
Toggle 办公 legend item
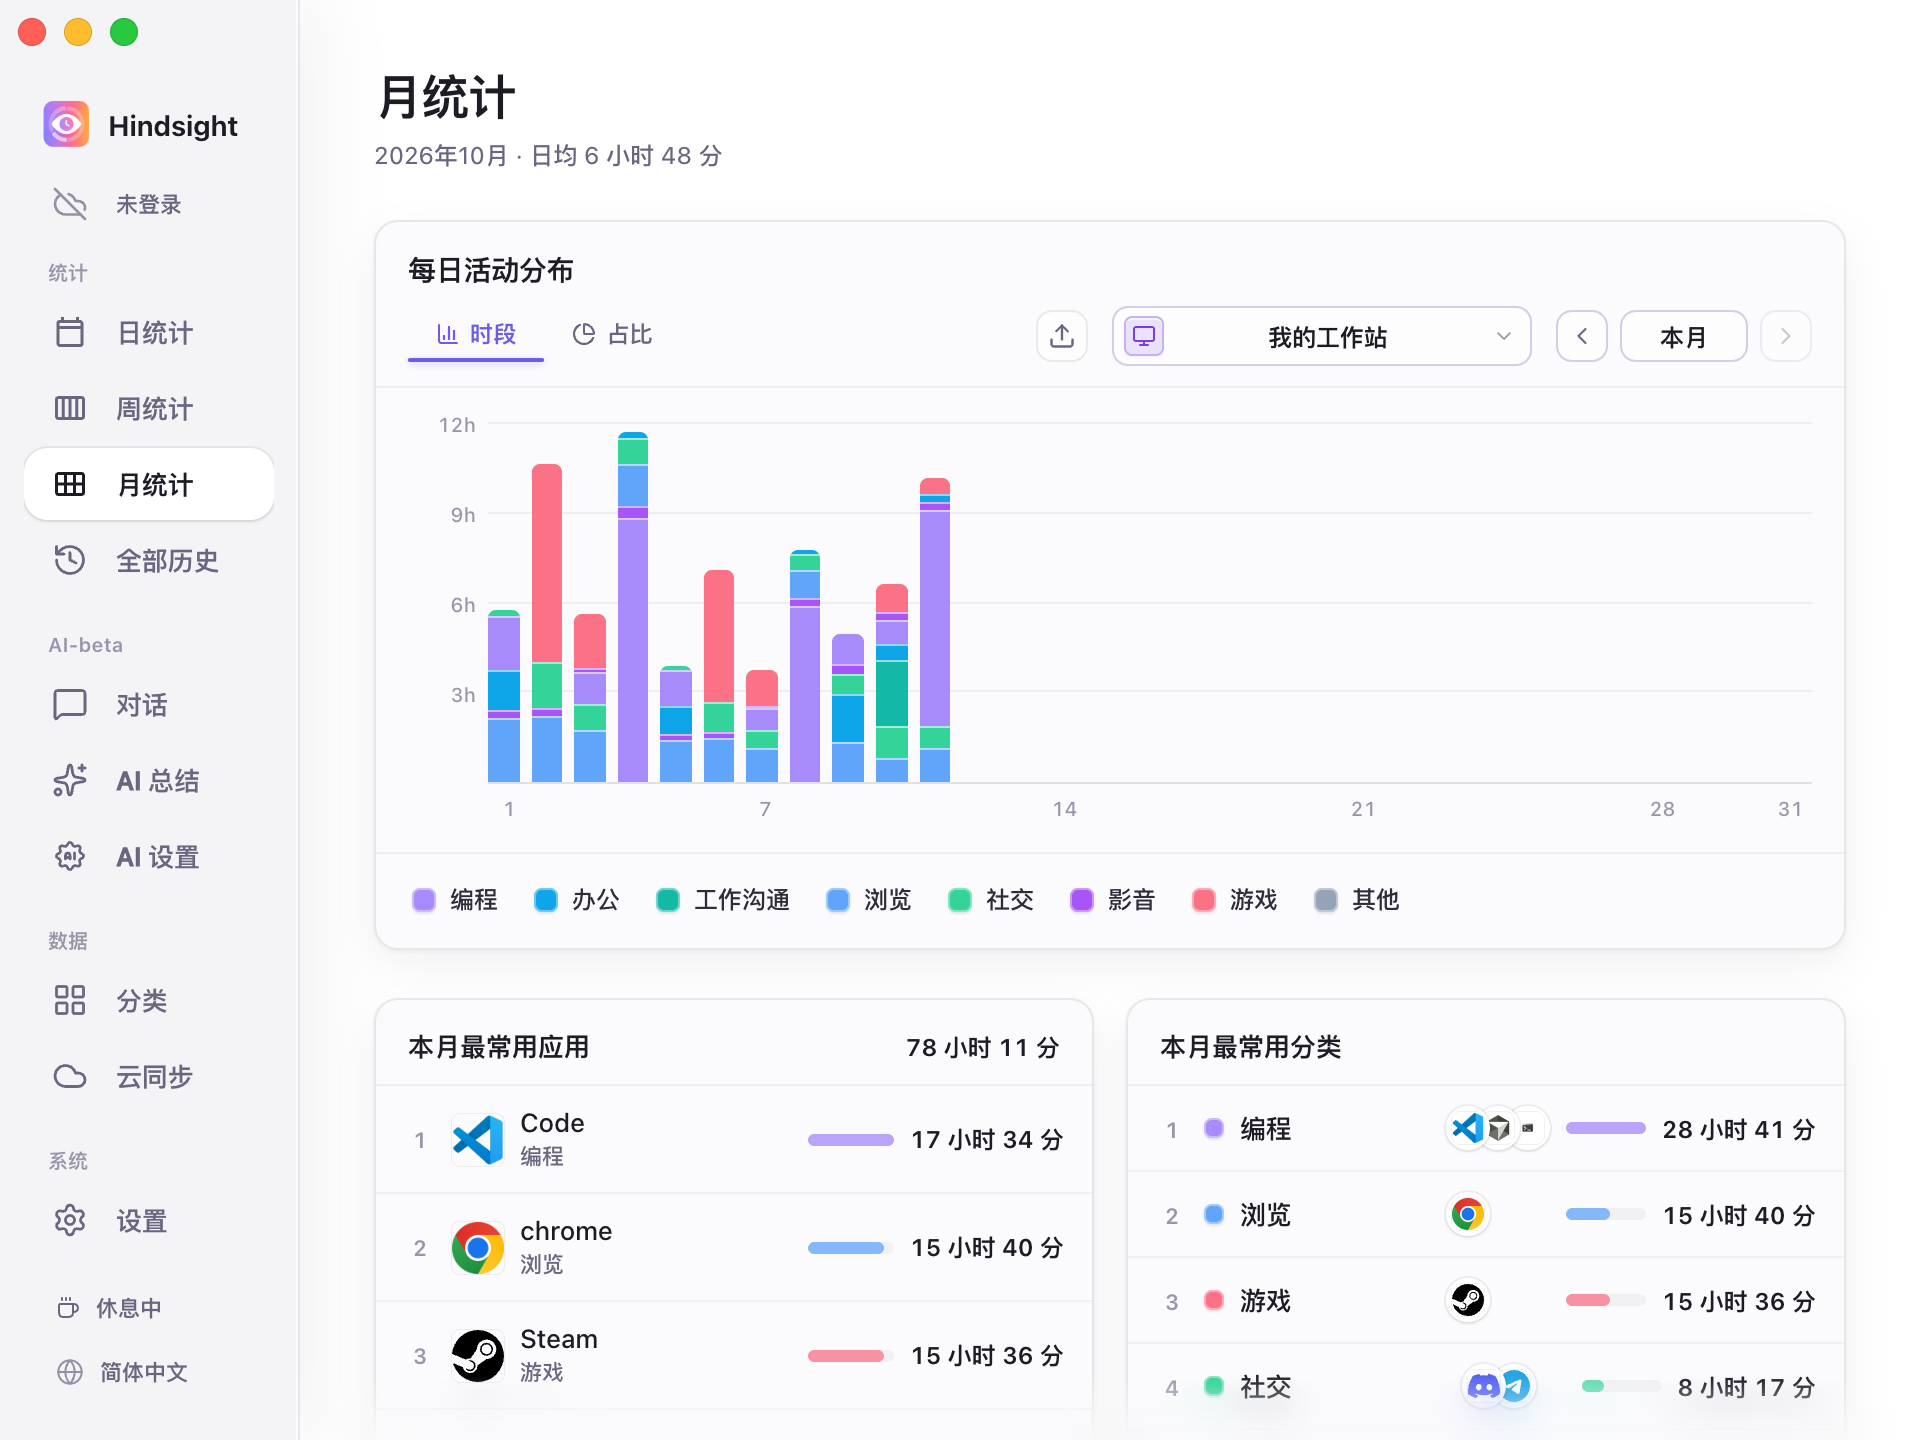(x=577, y=900)
